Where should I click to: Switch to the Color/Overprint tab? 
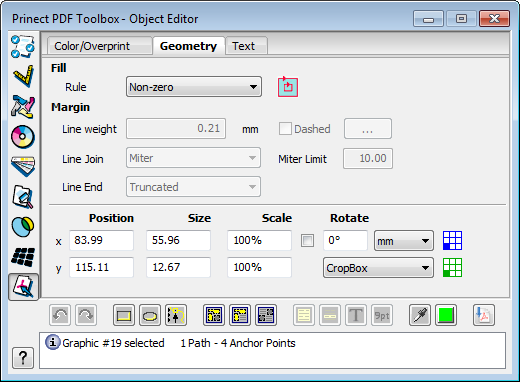(x=99, y=46)
